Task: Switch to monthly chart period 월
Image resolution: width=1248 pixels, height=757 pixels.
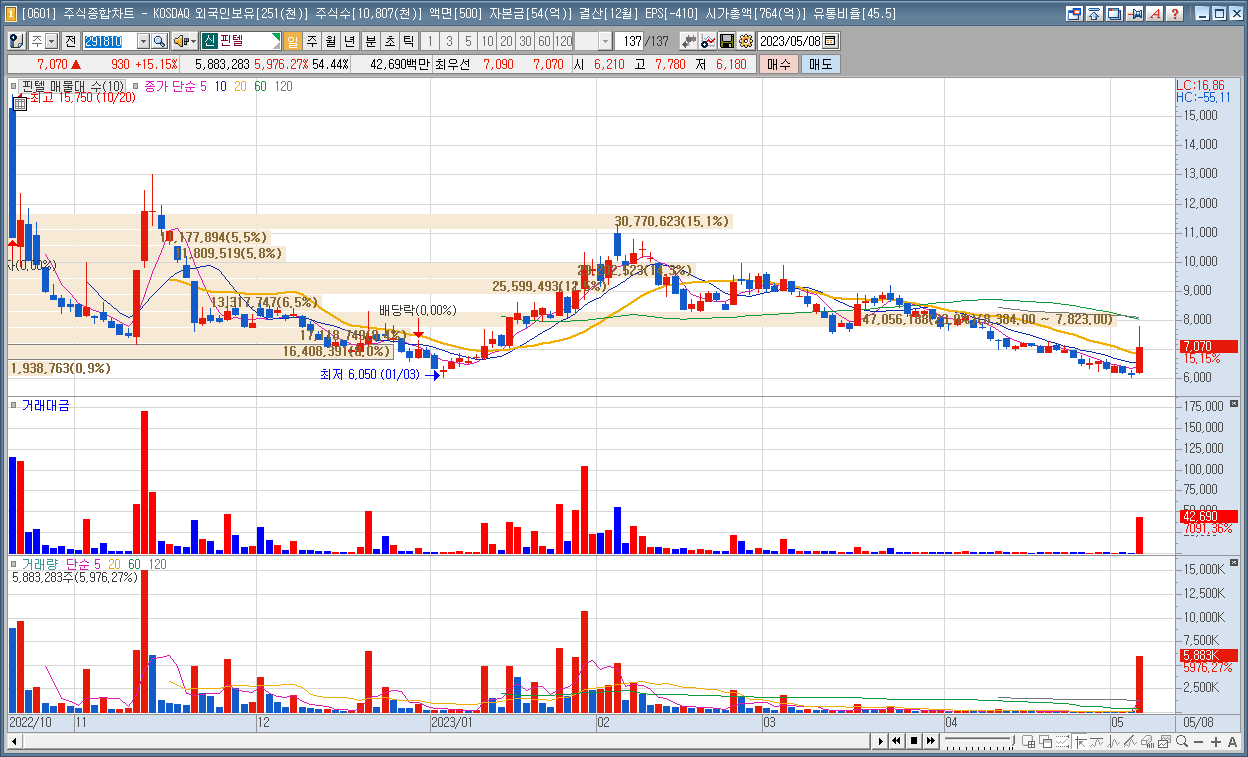Action: coord(330,41)
